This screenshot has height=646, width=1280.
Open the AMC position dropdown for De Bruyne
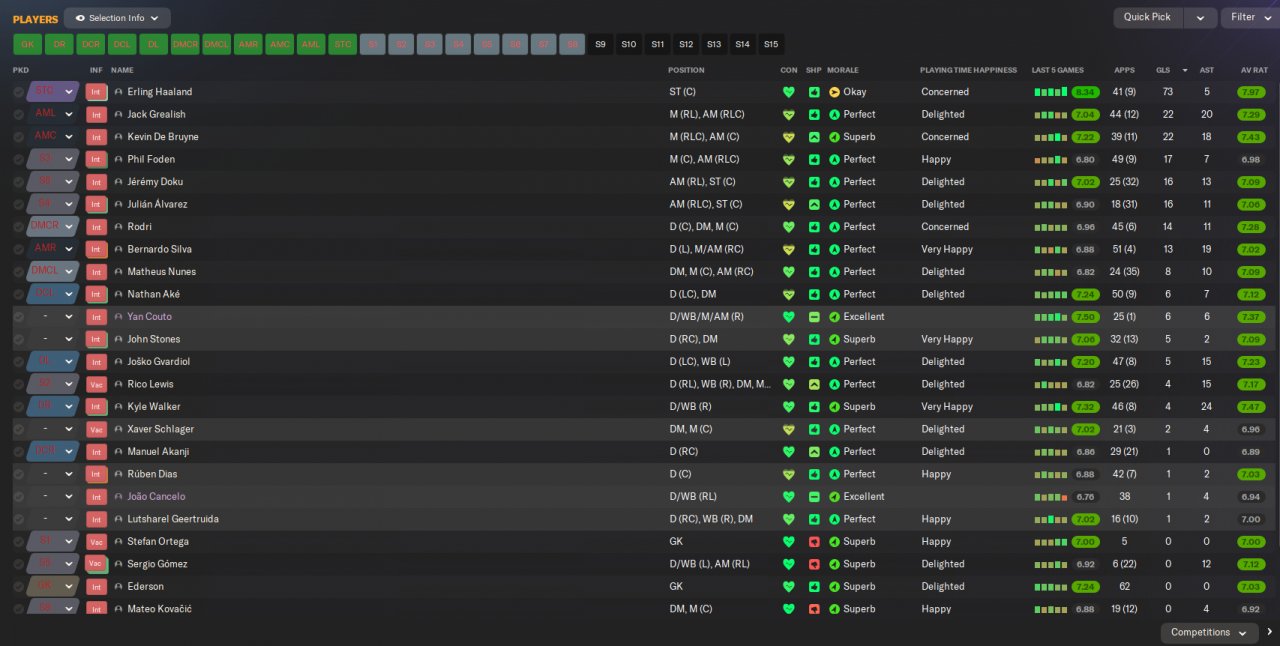coord(69,137)
